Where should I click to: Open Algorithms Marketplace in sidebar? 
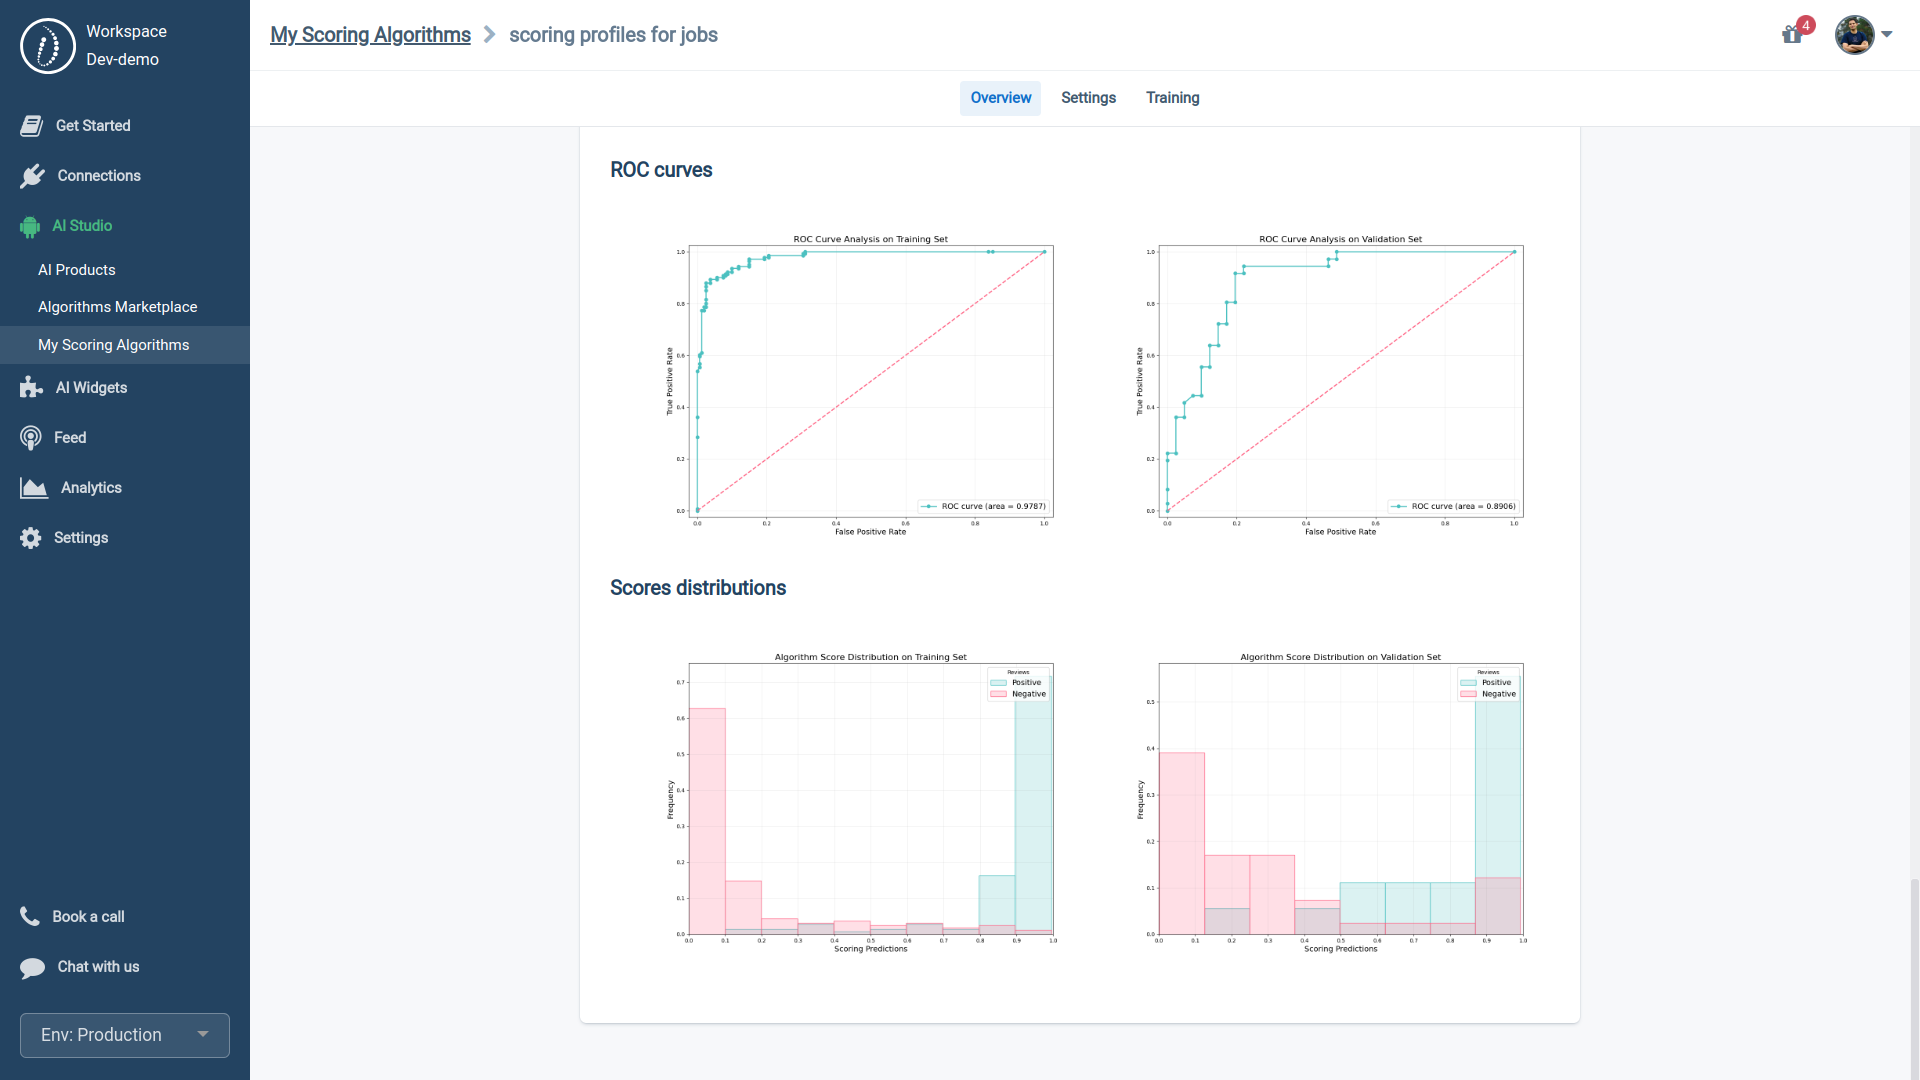click(x=117, y=307)
